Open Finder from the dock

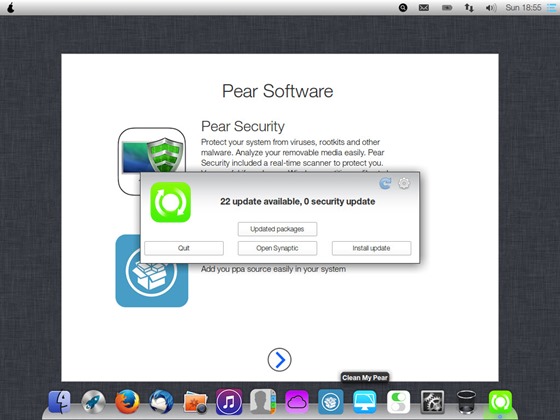tap(59, 402)
